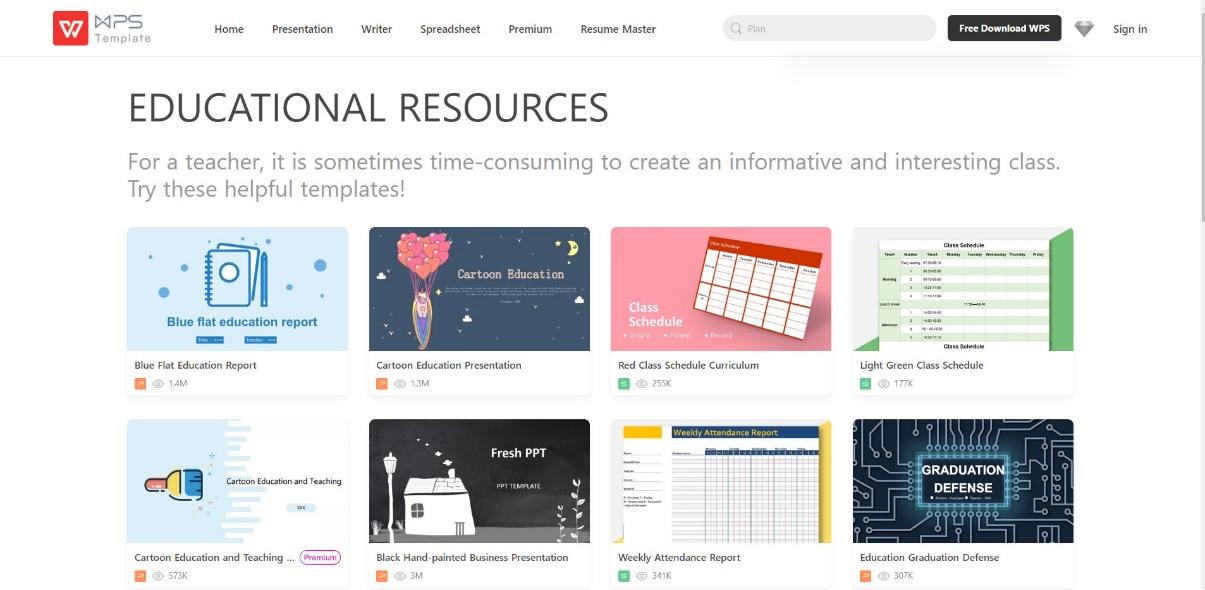
Task: Click the Free Download WPS button
Action: point(1004,27)
